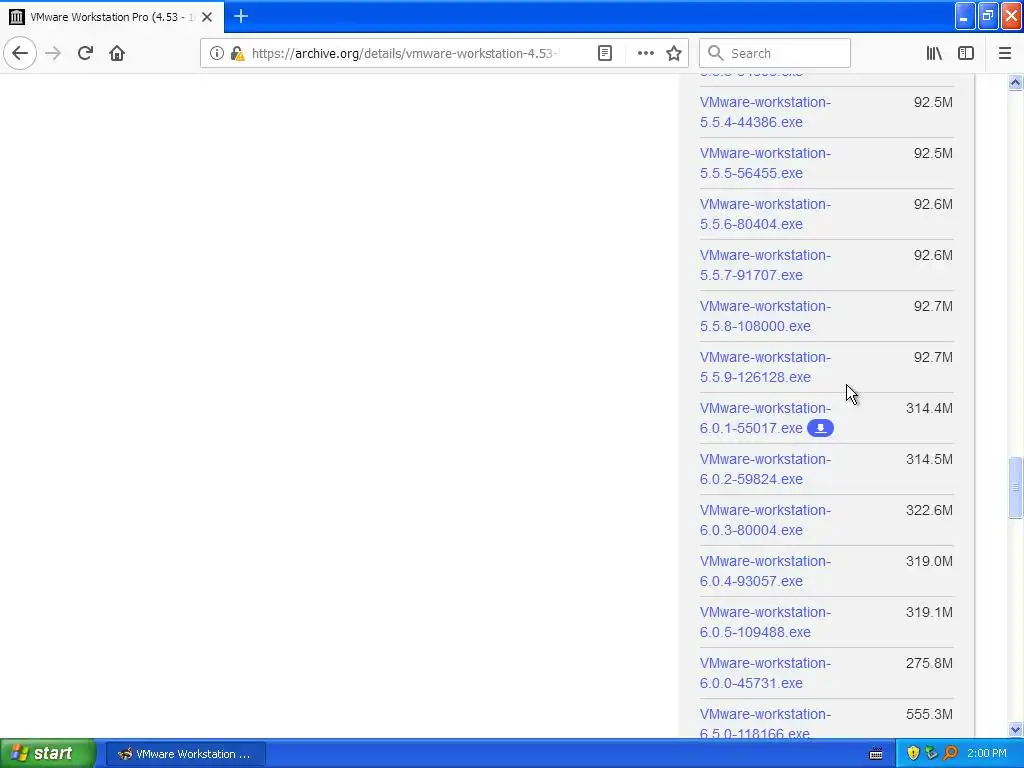Open the Firefox home page
1024x768 pixels.
tap(117, 53)
